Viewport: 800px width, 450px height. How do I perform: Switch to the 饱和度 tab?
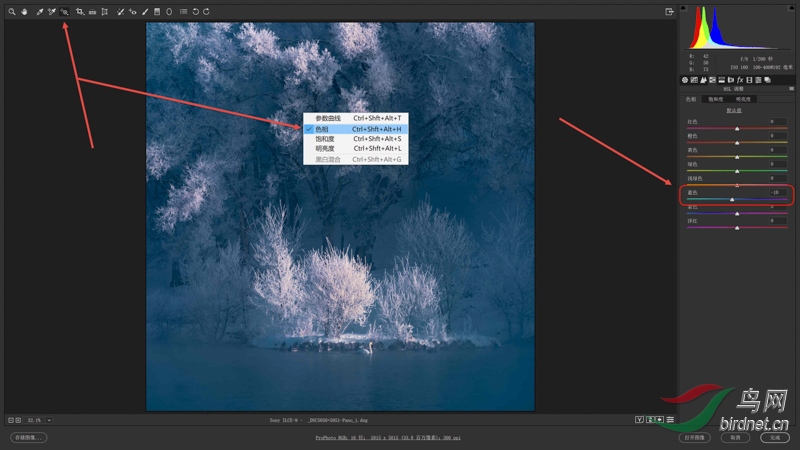pos(717,99)
